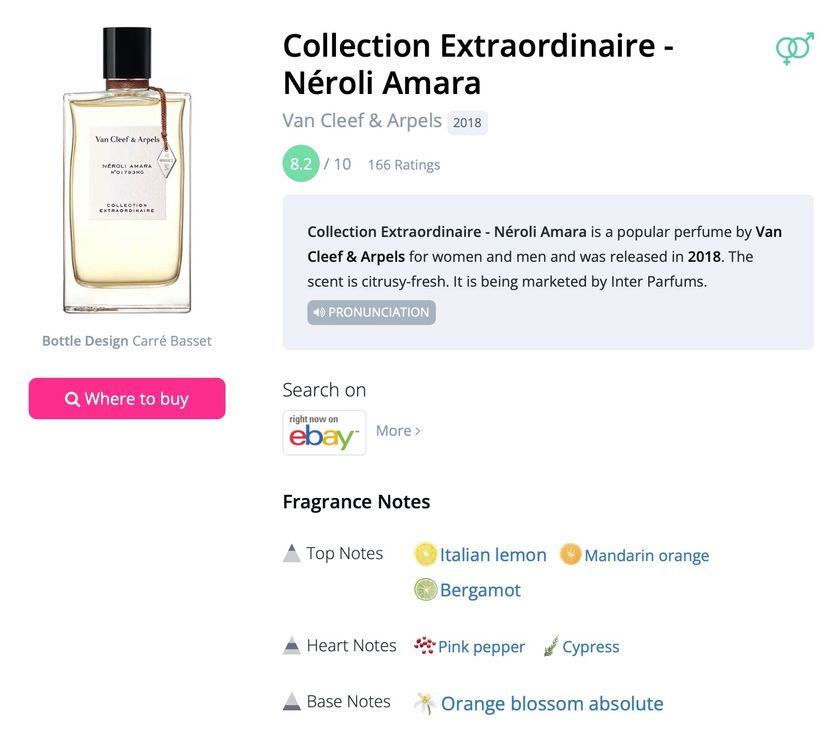
Task: Click the Cypress branch icon
Action: pyautogui.click(x=551, y=645)
